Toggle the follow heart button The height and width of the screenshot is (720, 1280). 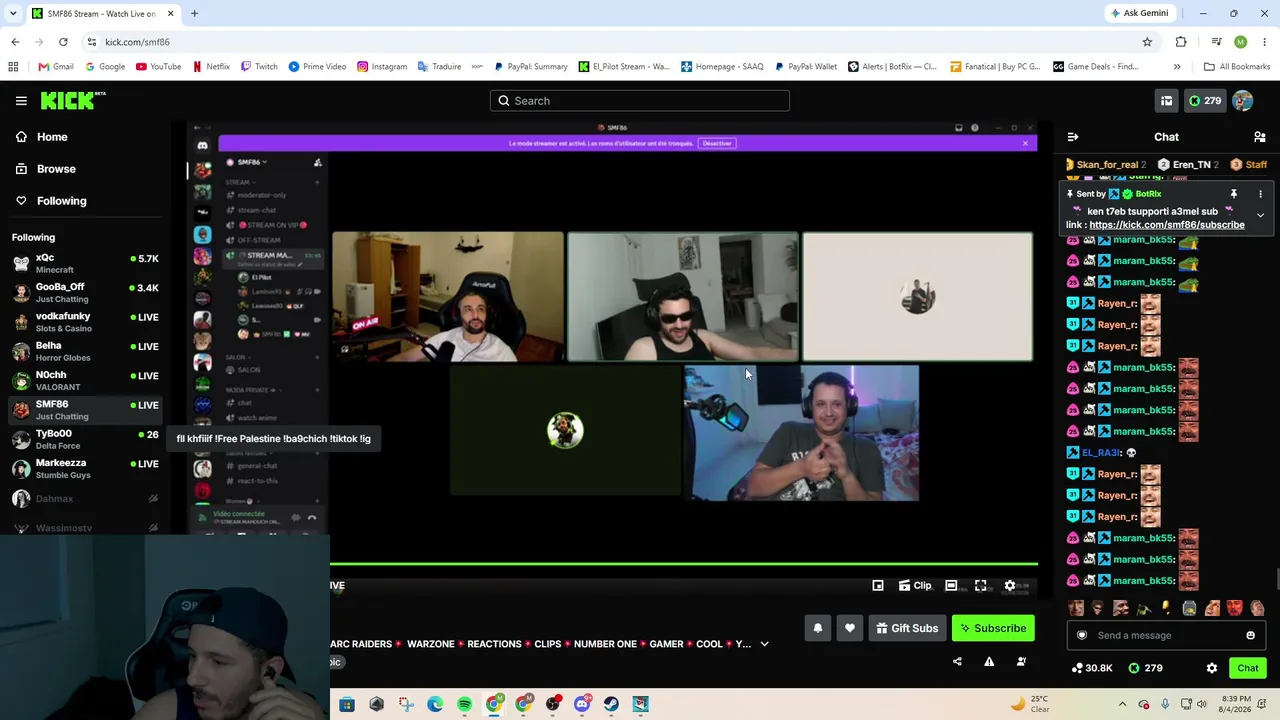coord(850,628)
